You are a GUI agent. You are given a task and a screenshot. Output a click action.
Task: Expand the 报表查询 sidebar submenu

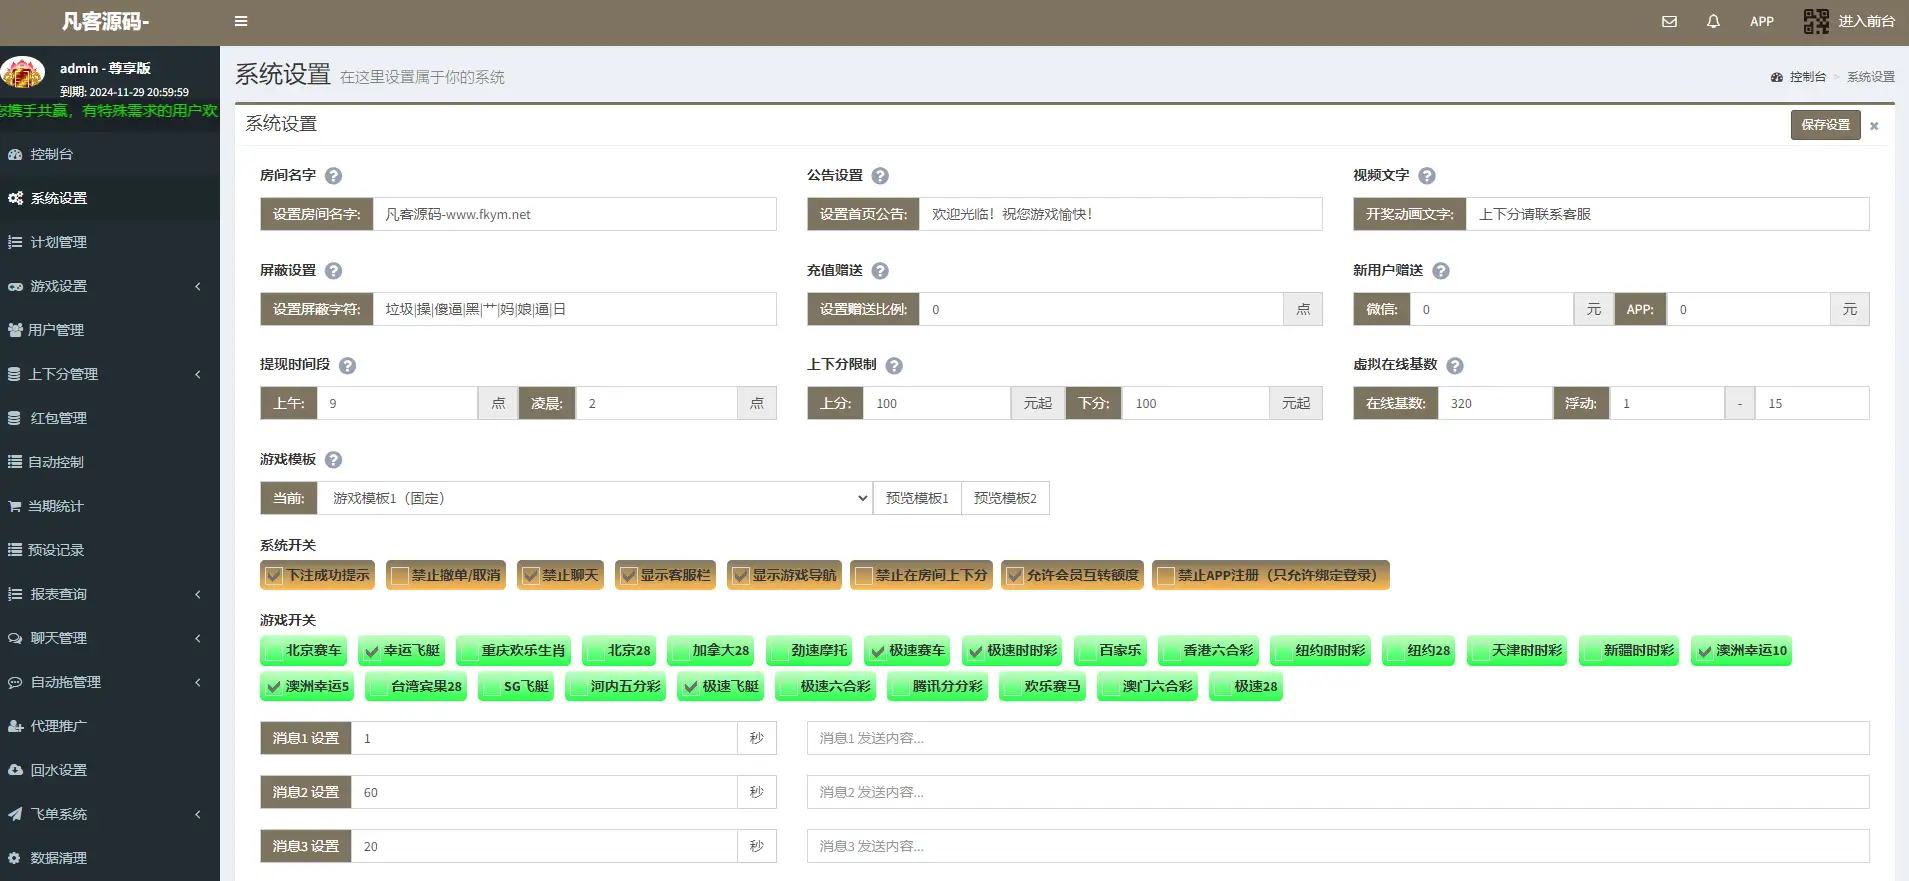(x=110, y=594)
